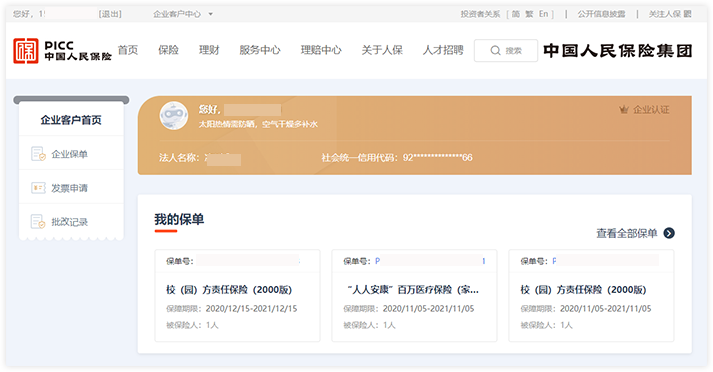Open the policy card dated 2020/12/15-2021/12/15
The height and width of the screenshot is (372, 713).
coord(237,296)
